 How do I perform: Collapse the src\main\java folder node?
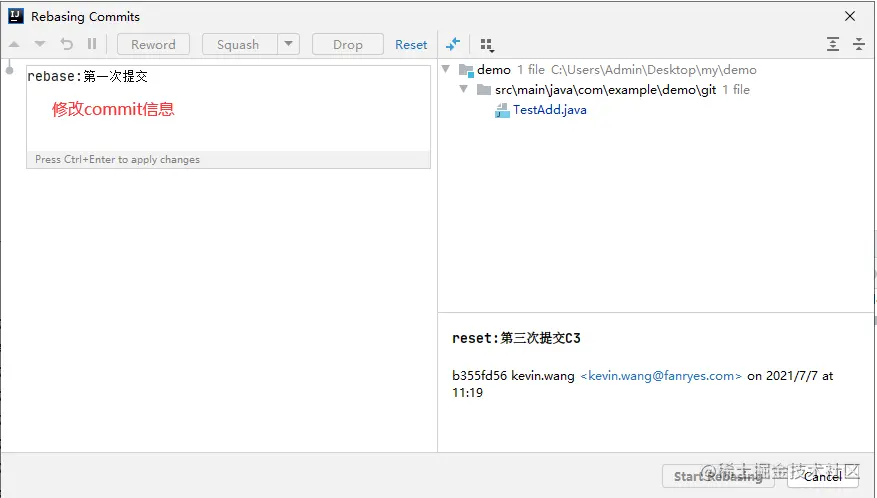point(464,89)
